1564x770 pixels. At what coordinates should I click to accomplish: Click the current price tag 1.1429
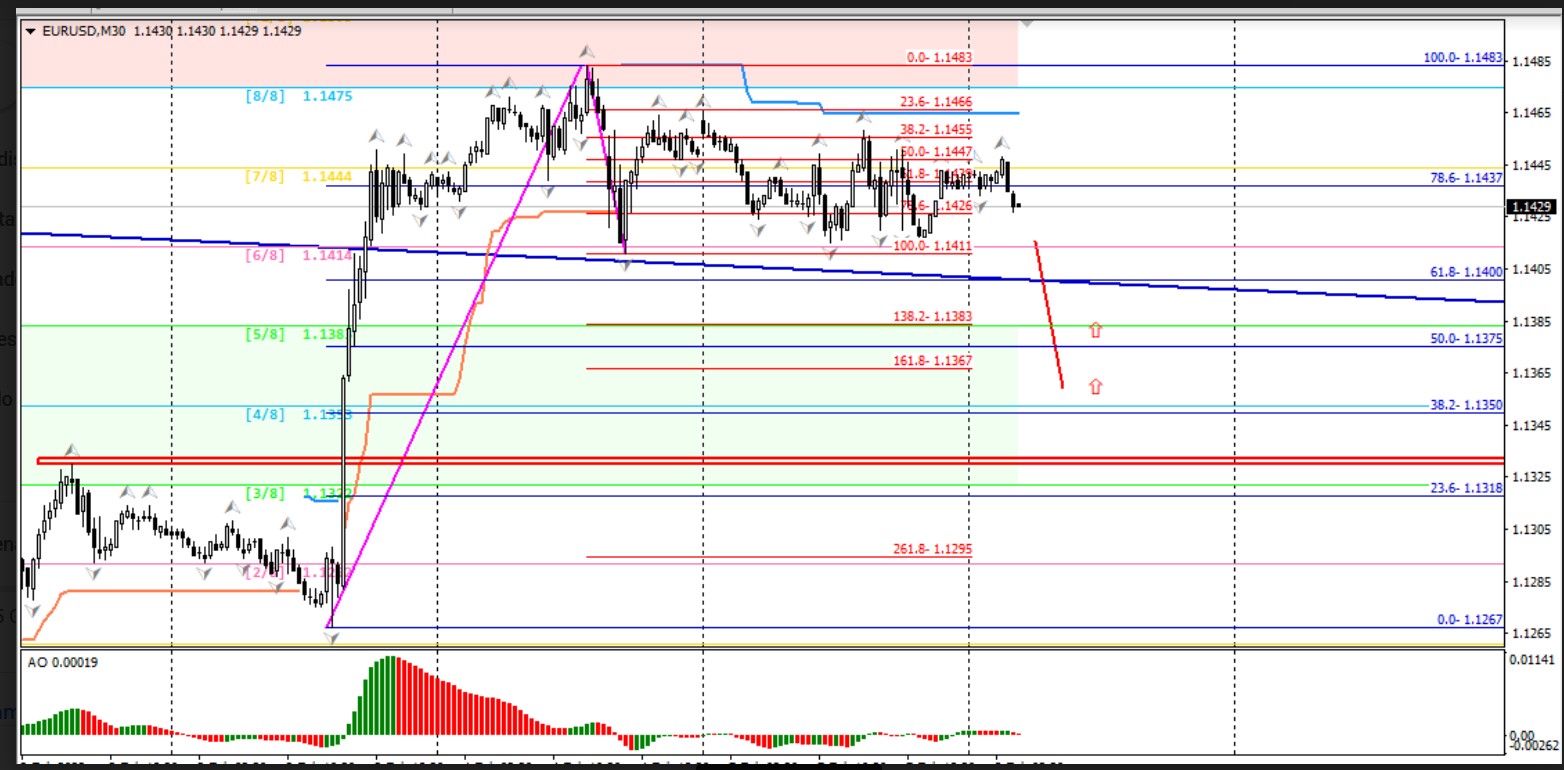pos(1531,207)
